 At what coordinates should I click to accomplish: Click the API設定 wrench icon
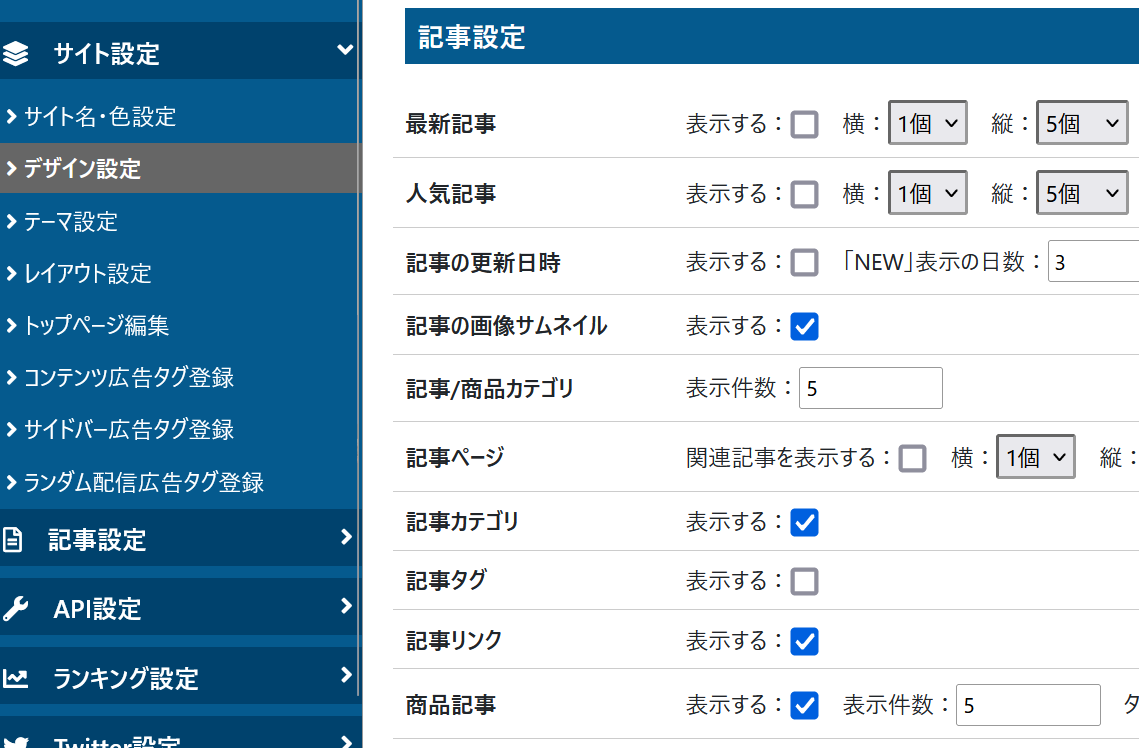click(15, 609)
